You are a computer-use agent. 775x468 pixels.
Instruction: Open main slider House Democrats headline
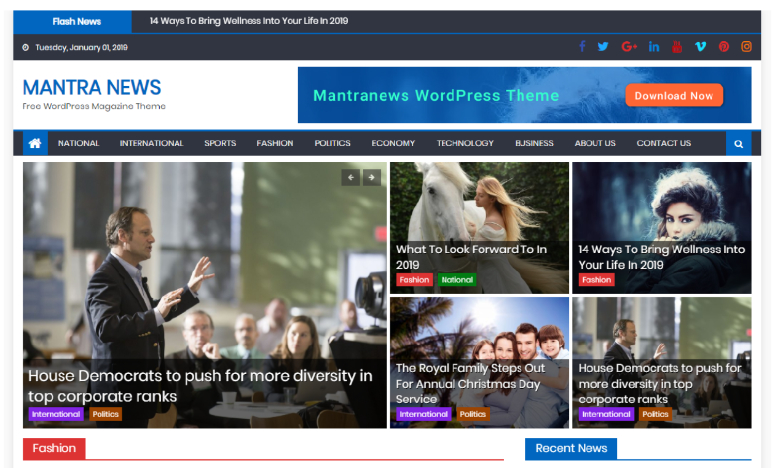(x=200, y=386)
